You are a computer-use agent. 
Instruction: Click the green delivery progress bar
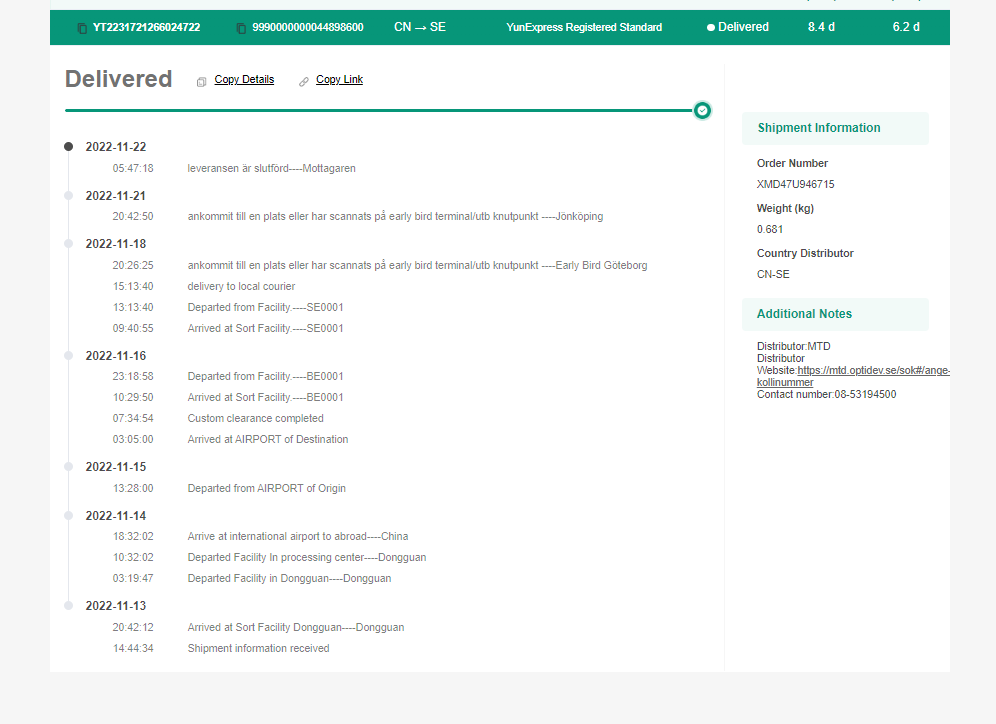click(380, 110)
